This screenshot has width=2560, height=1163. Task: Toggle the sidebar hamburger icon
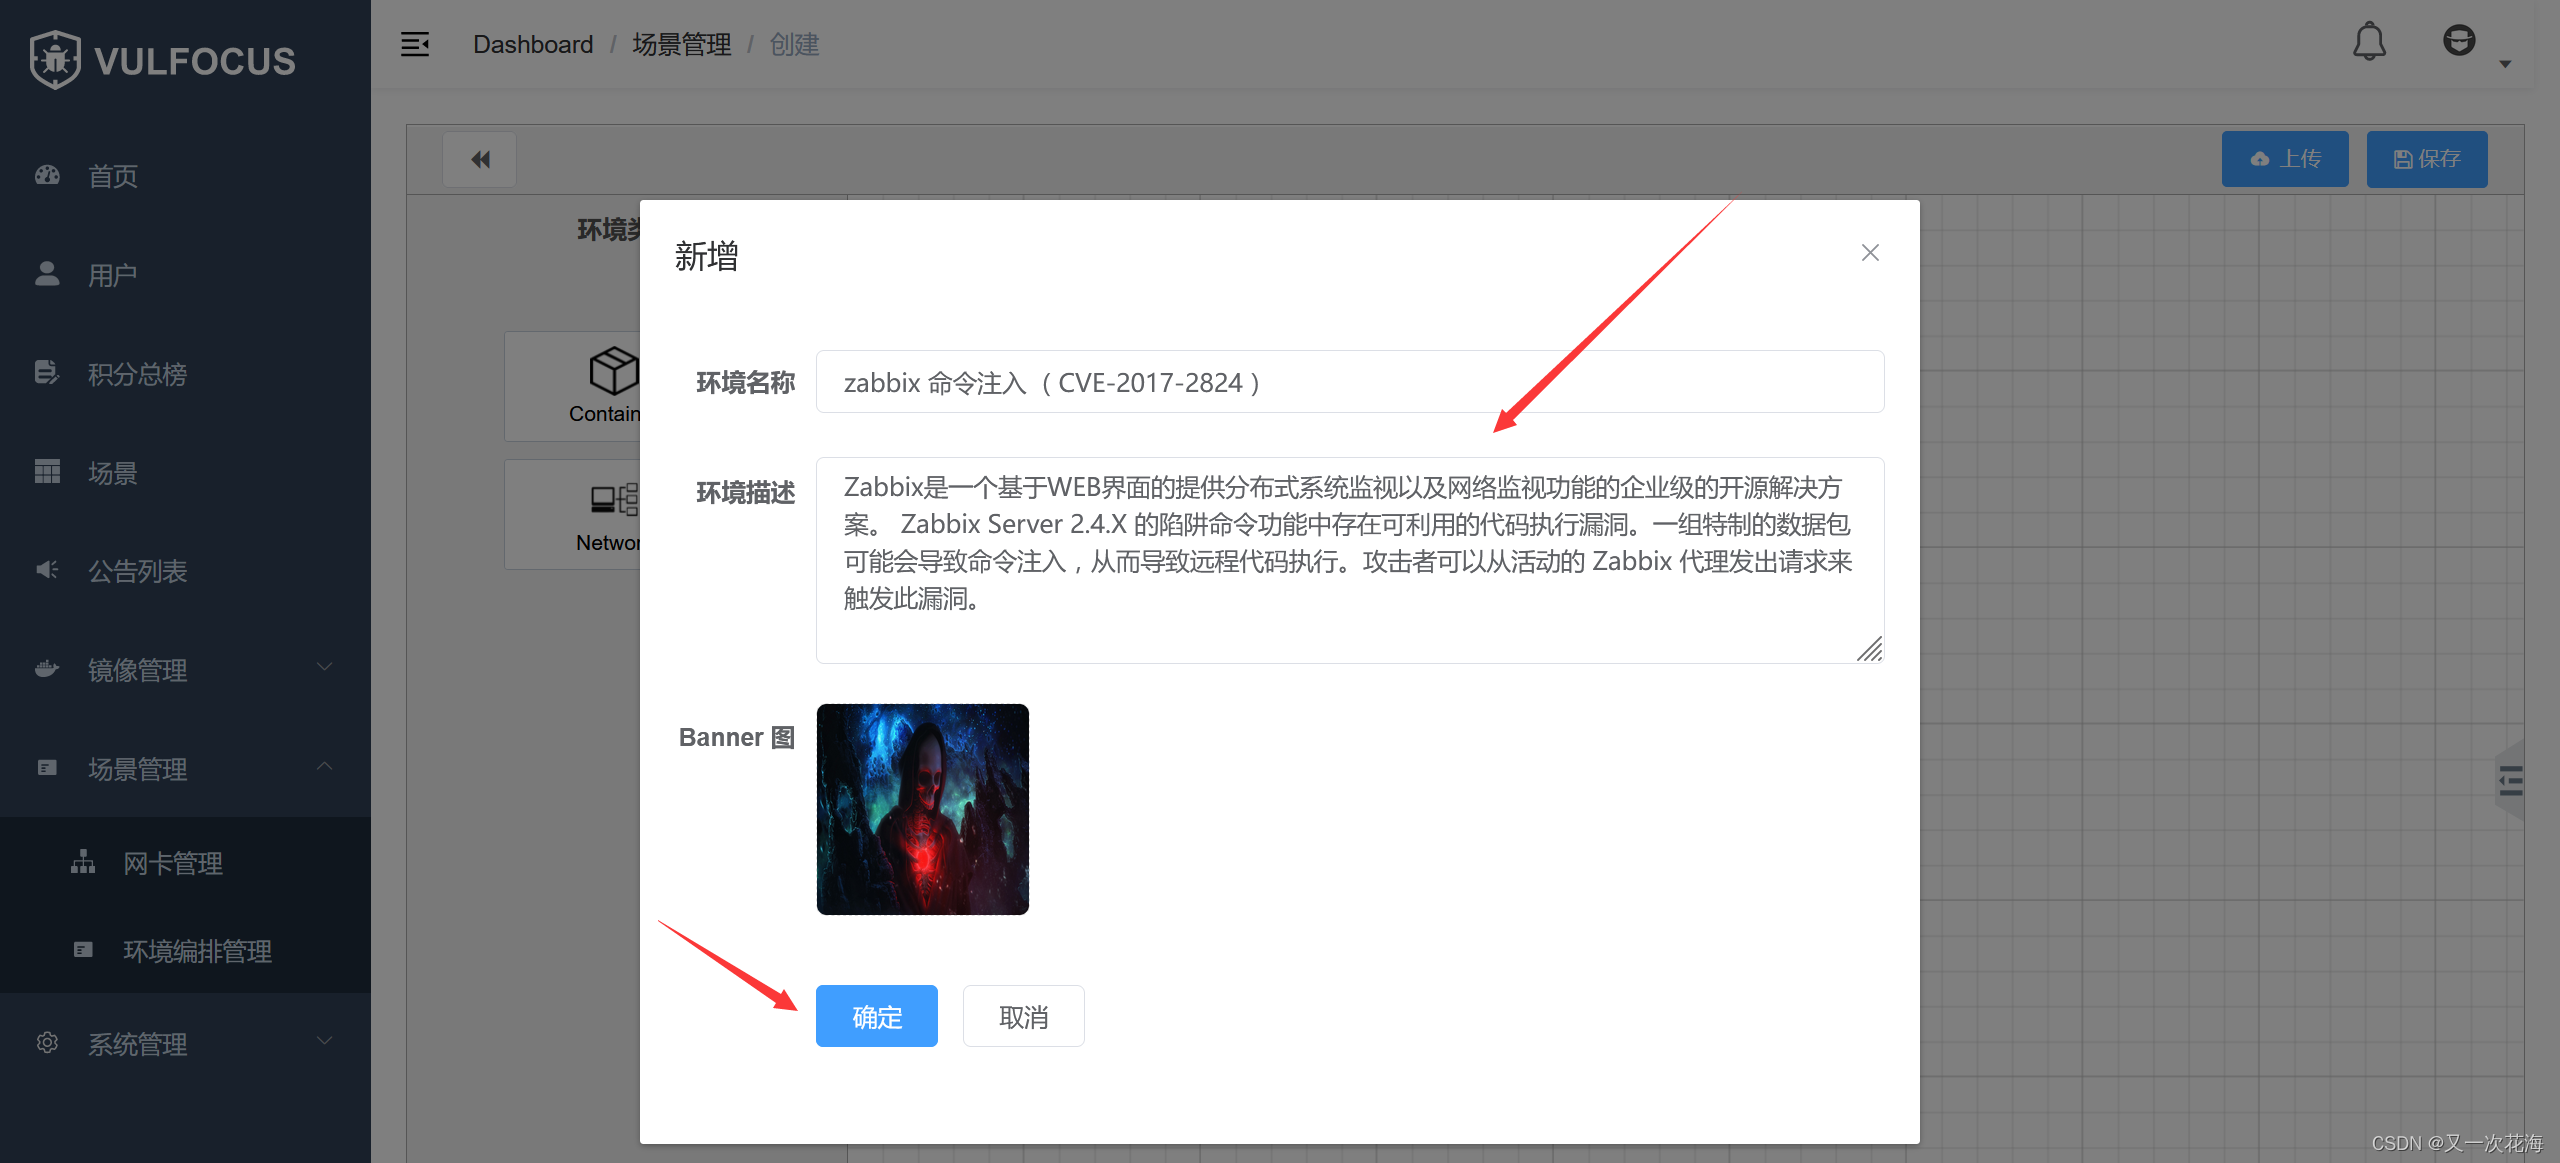point(415,44)
